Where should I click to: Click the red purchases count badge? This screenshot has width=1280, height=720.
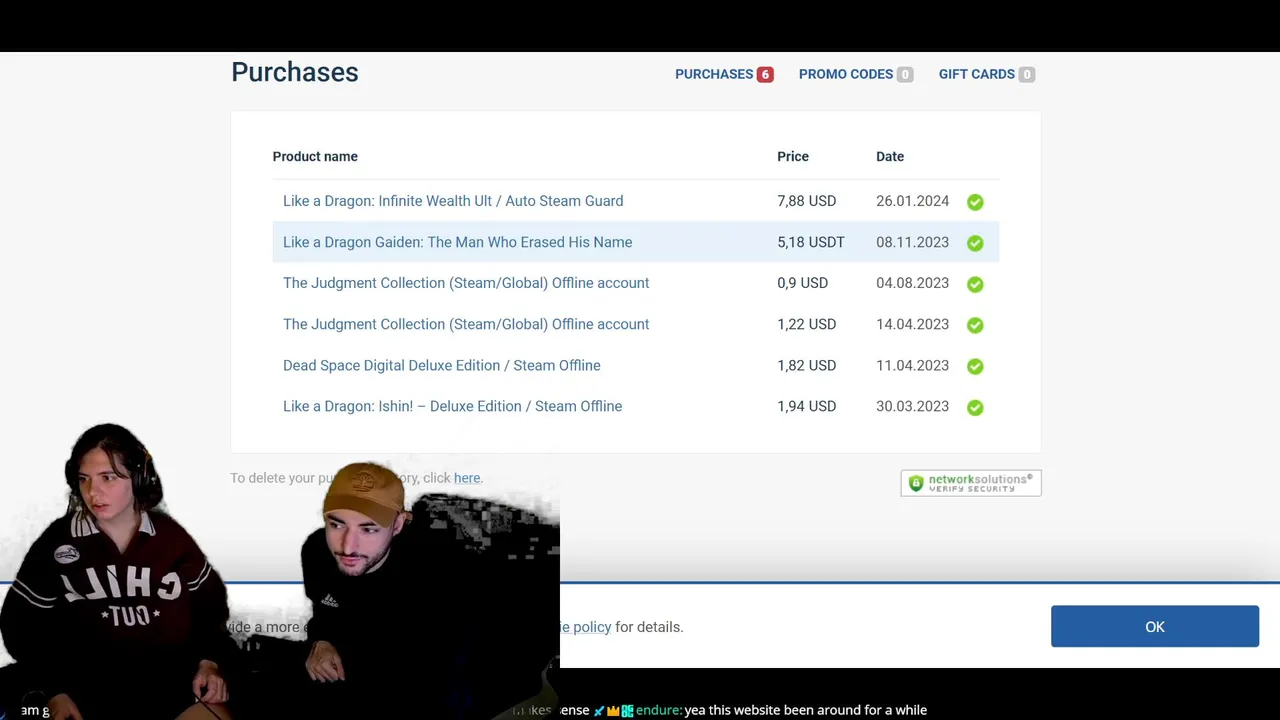765,74
